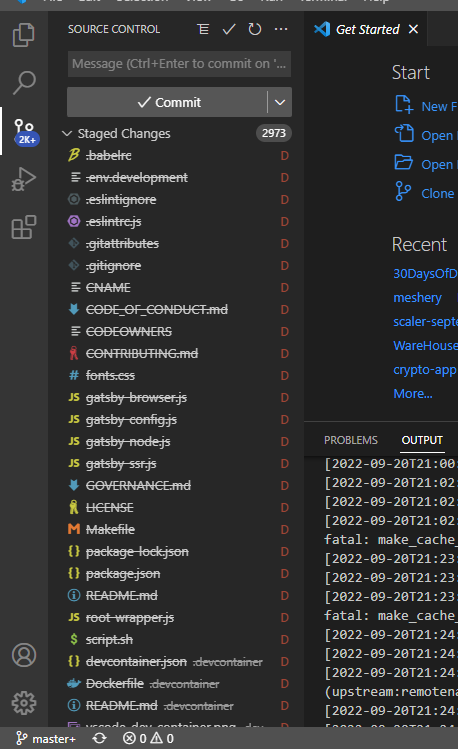The width and height of the screenshot is (458, 749).
Task: Open the Commit button dropdown arrow
Action: pos(280,102)
